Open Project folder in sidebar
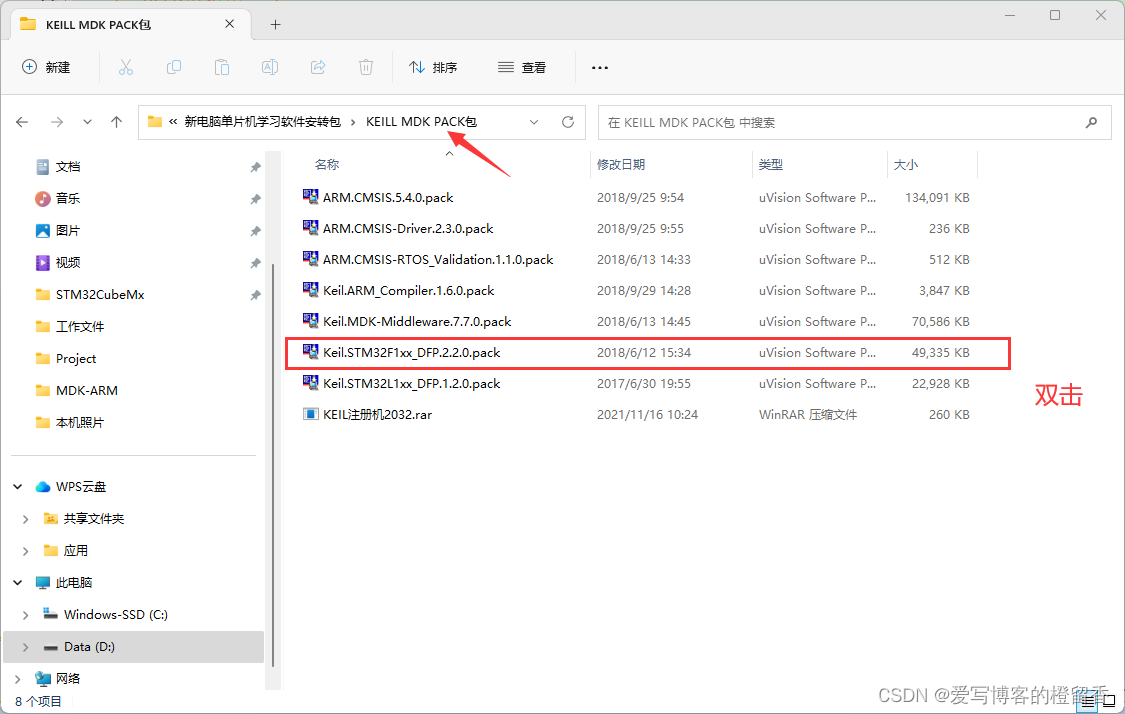This screenshot has width=1125, height=714. [x=76, y=359]
